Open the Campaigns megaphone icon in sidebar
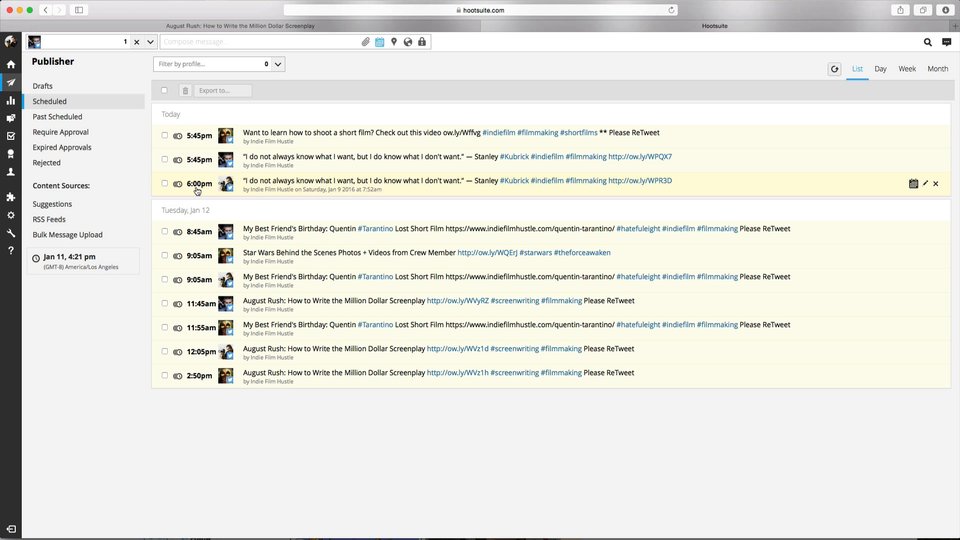The width and height of the screenshot is (960, 540). (x=10, y=118)
